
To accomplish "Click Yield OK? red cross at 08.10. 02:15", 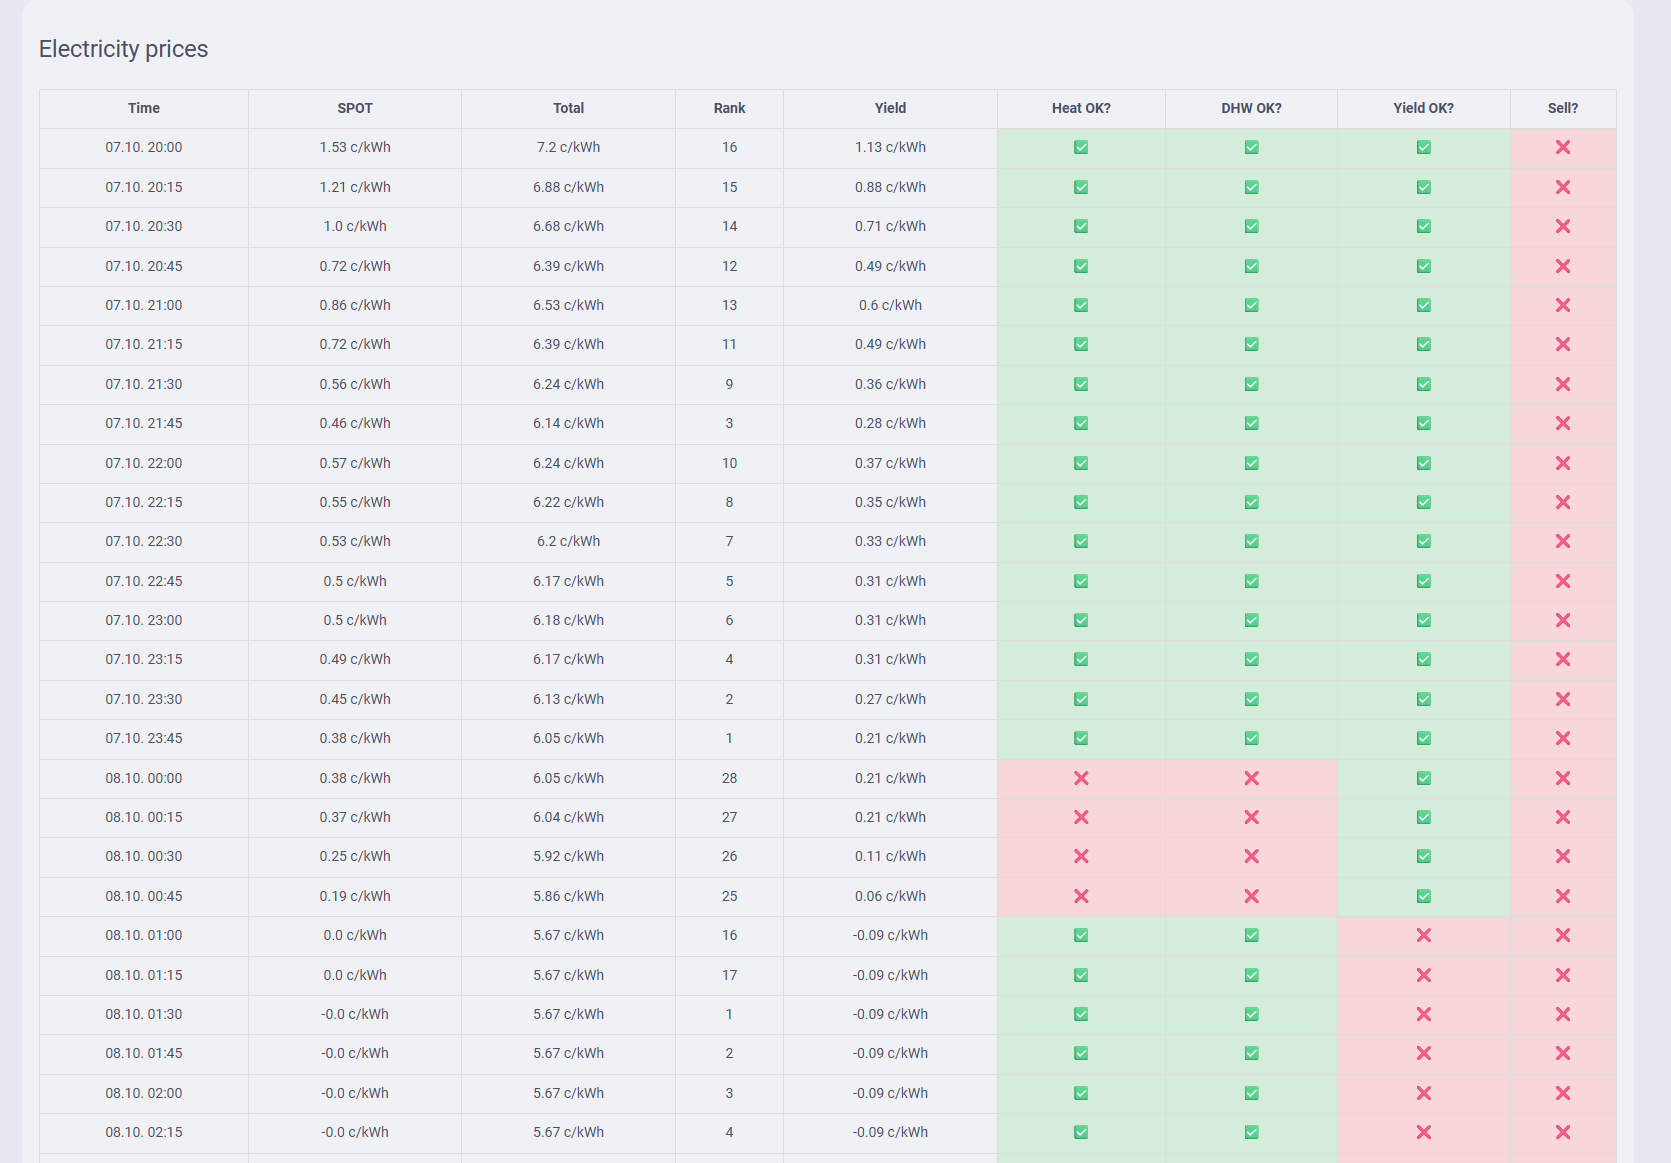I will point(1423,1132).
